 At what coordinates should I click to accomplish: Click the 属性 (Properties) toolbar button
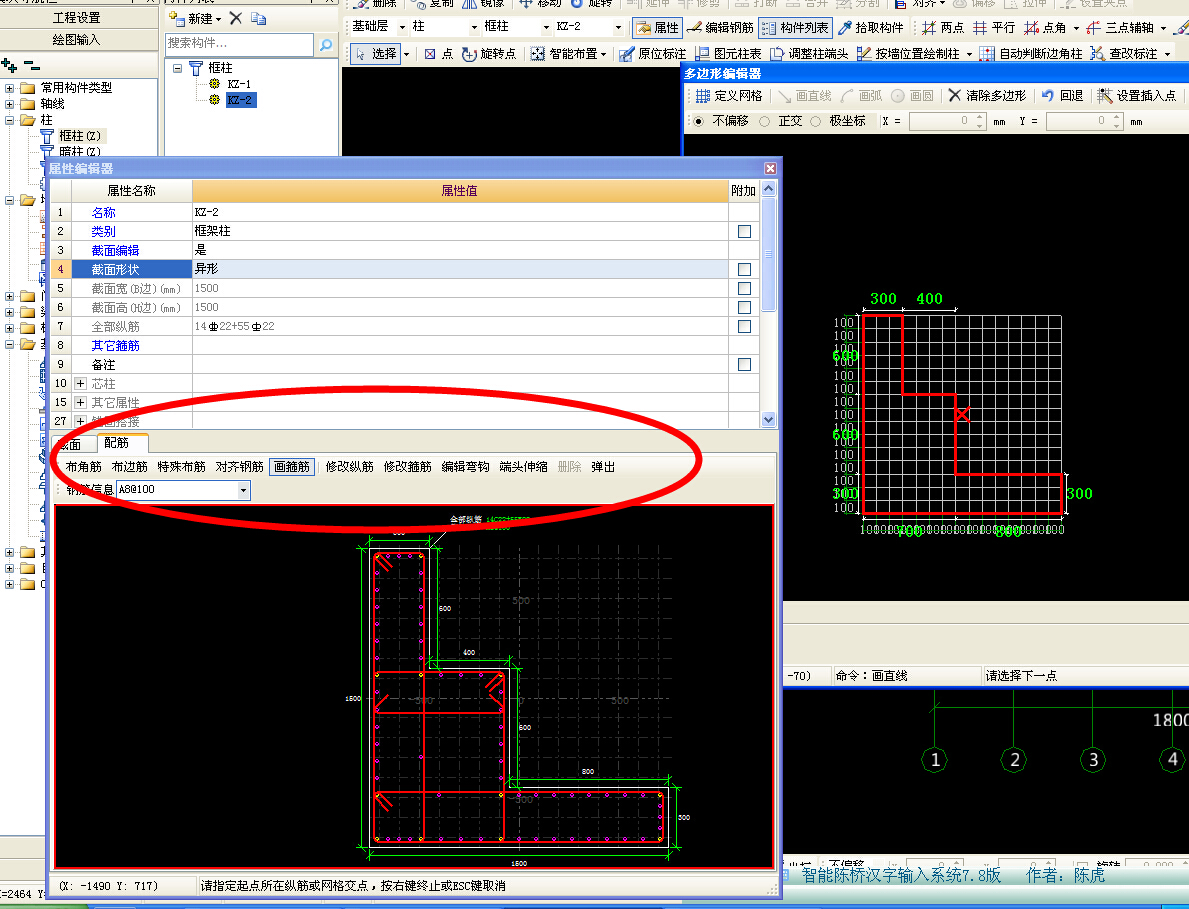[x=657, y=28]
